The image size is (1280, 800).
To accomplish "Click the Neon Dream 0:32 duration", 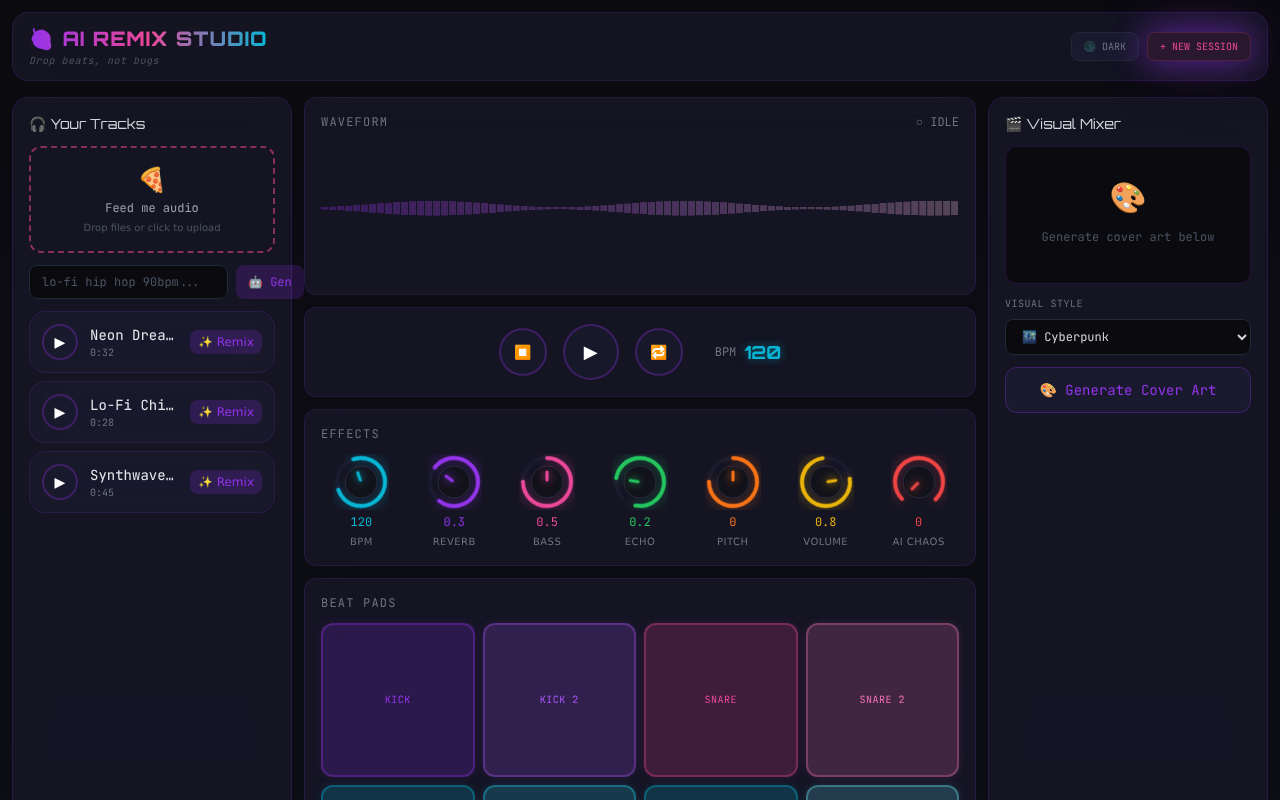I will [x=102, y=353].
